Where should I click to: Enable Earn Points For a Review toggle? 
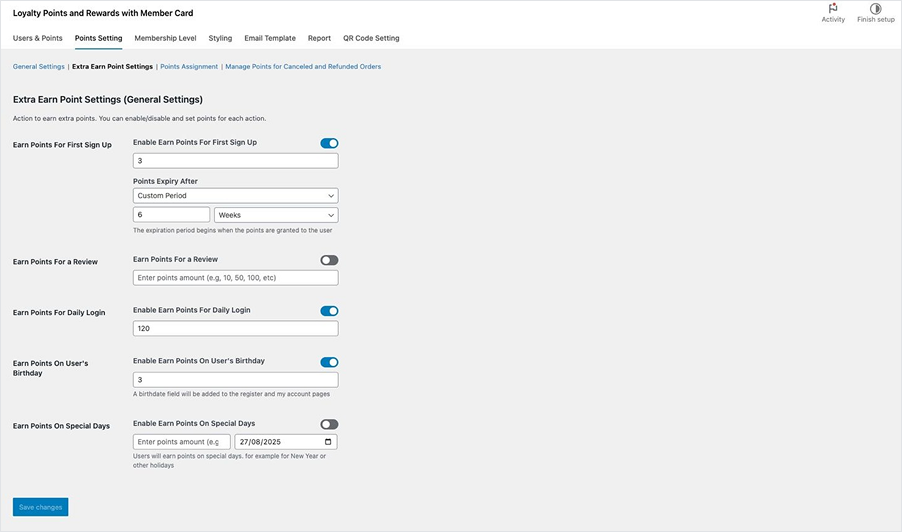329,260
